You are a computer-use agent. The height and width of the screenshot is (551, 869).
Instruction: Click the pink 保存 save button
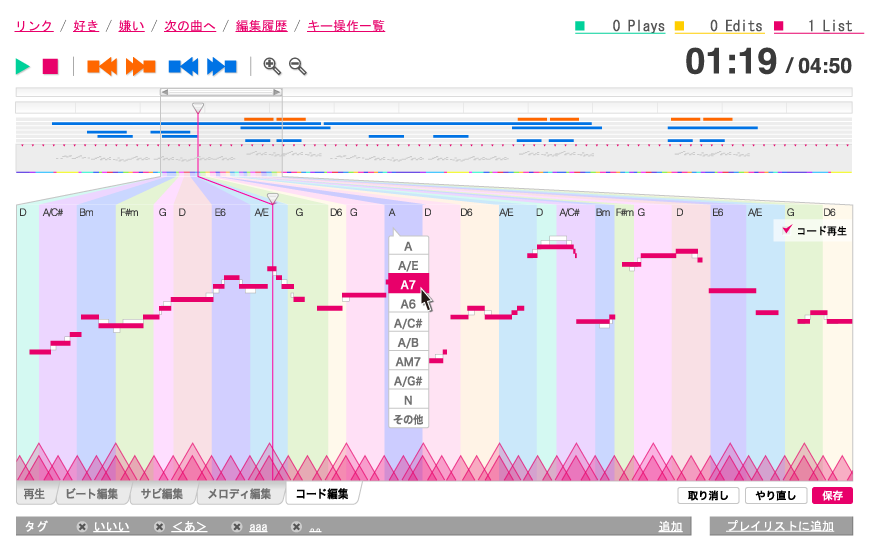tap(832, 496)
